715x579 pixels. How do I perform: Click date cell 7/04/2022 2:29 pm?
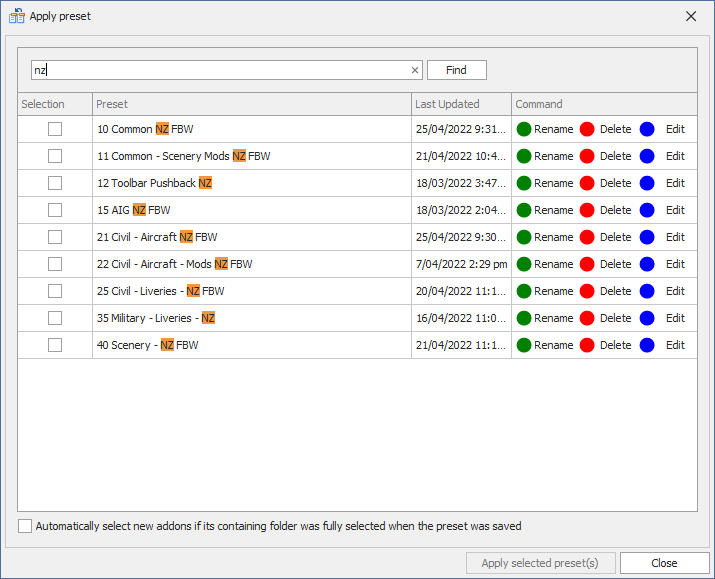(461, 264)
